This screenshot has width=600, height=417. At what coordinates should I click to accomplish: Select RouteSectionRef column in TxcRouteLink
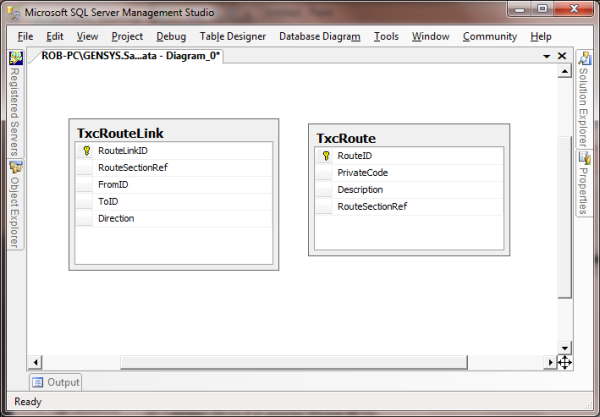[174, 168]
